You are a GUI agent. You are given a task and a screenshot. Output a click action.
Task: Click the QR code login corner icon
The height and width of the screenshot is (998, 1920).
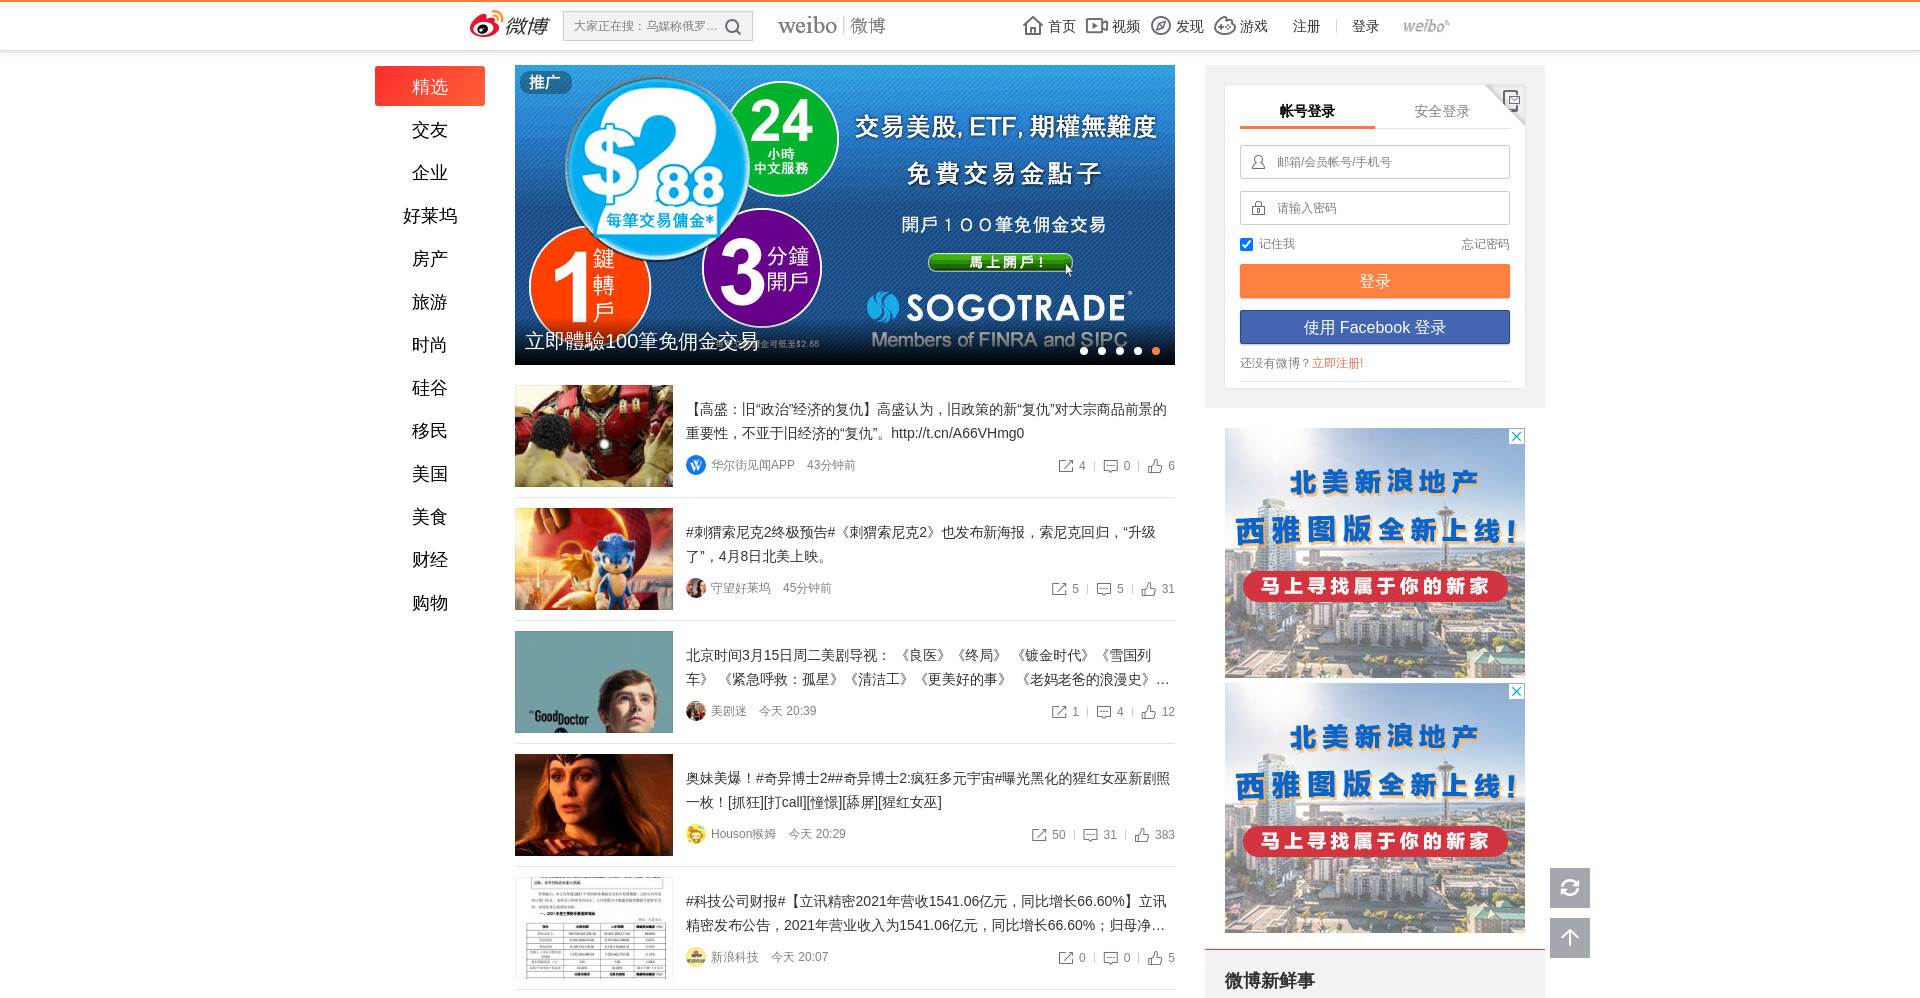[x=1510, y=100]
